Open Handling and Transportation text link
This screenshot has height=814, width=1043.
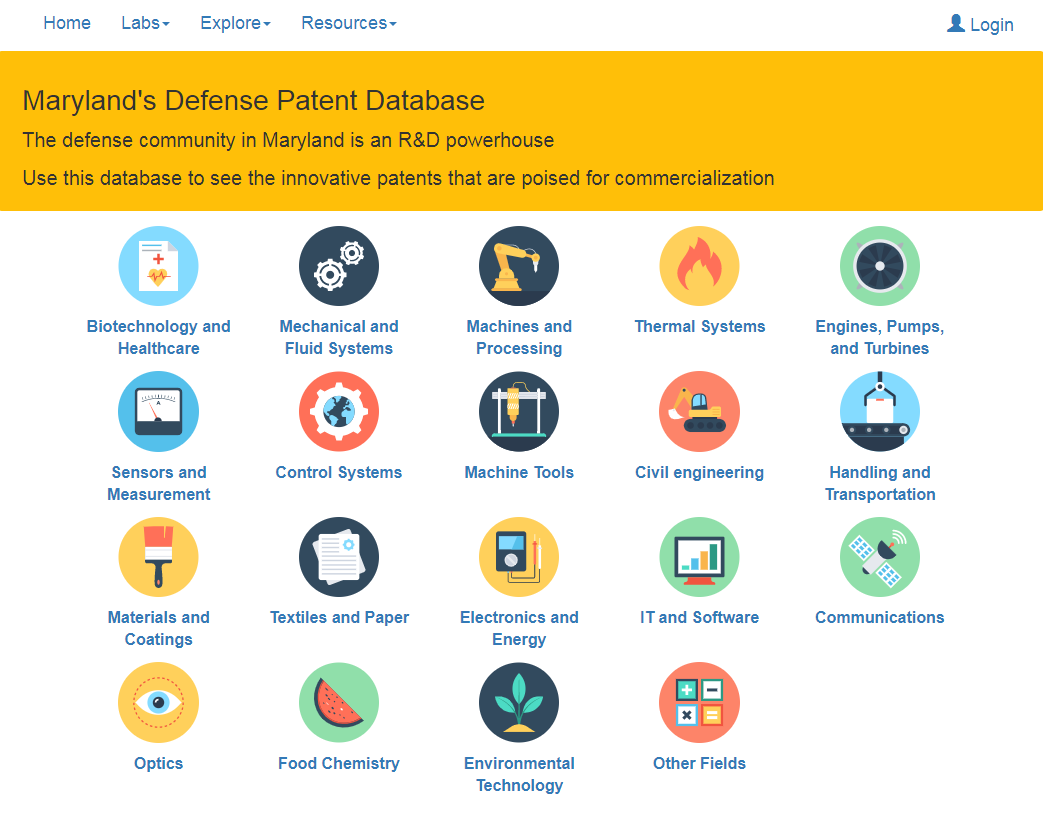coord(879,483)
